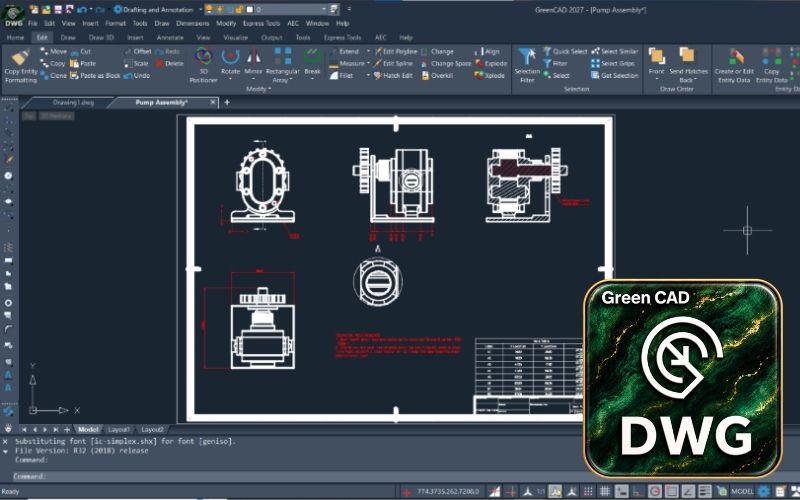The height and width of the screenshot is (500, 800).
Task: Expand the Front draw order dropdown
Action: point(657,79)
